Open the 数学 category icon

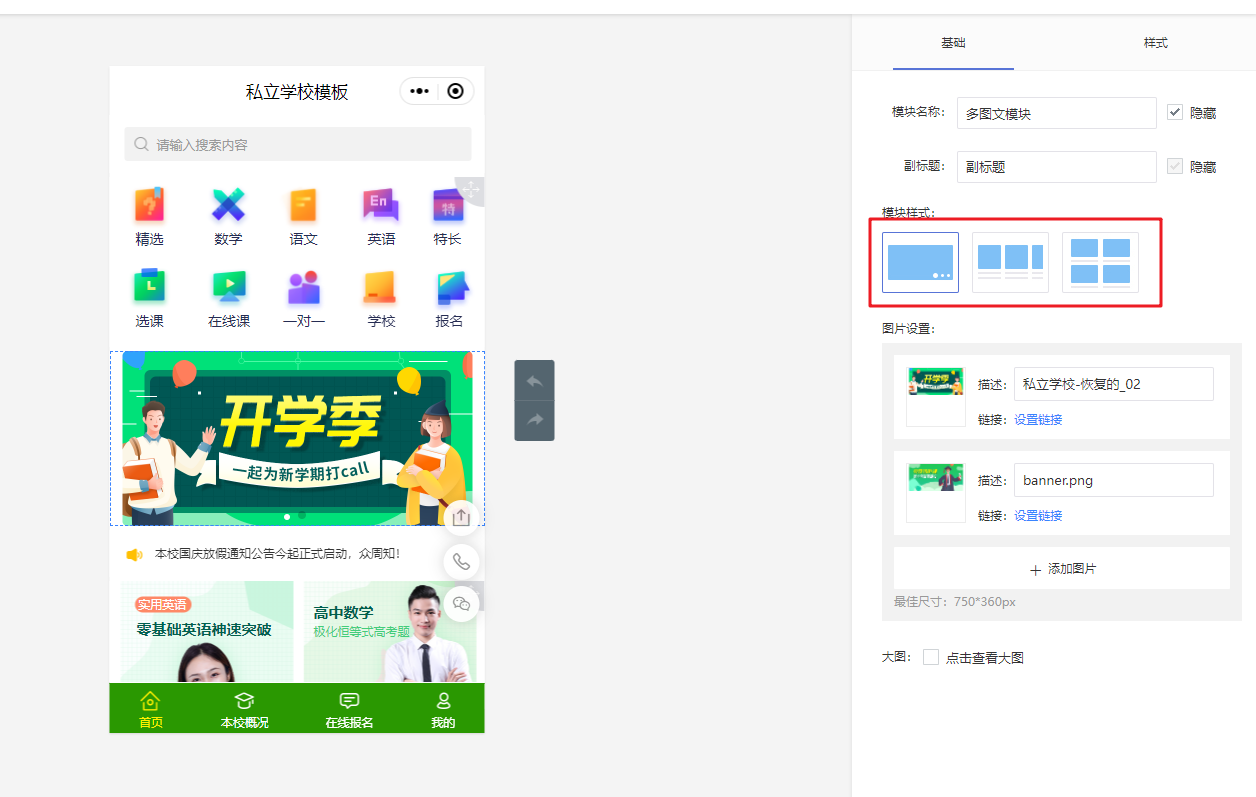coord(228,205)
